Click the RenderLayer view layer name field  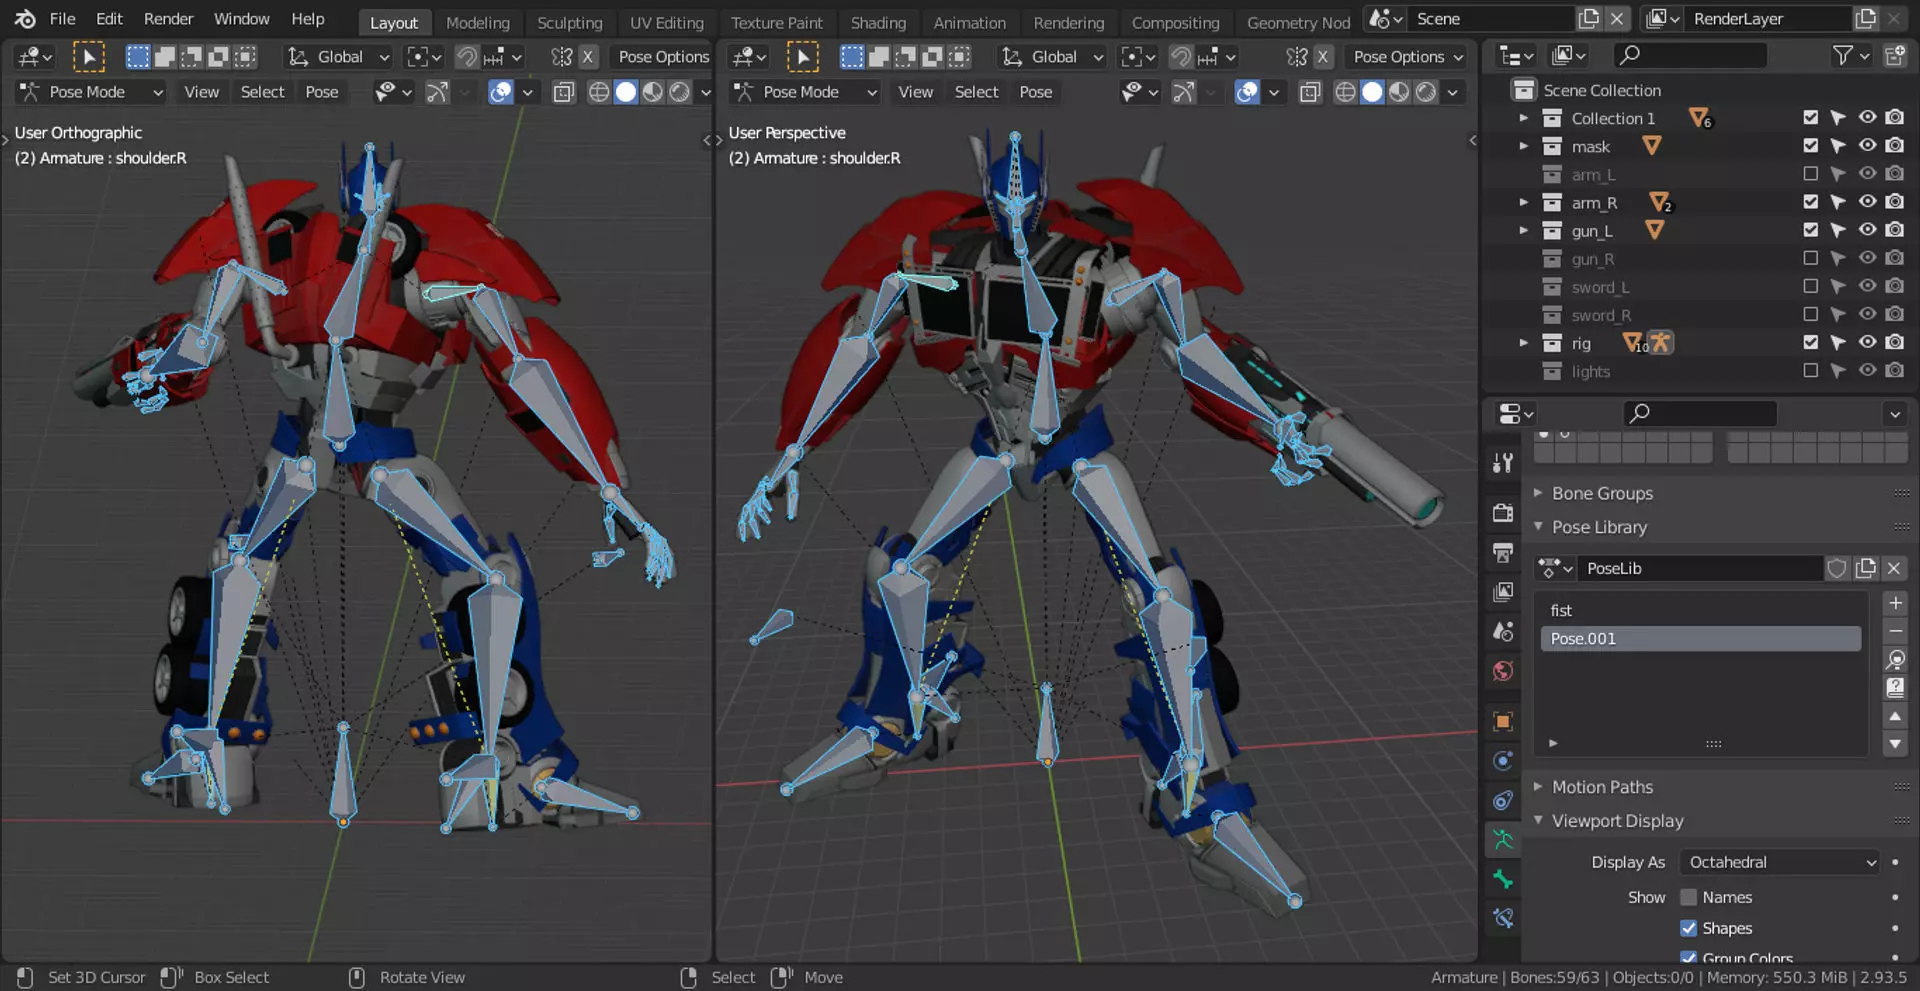1768,19
